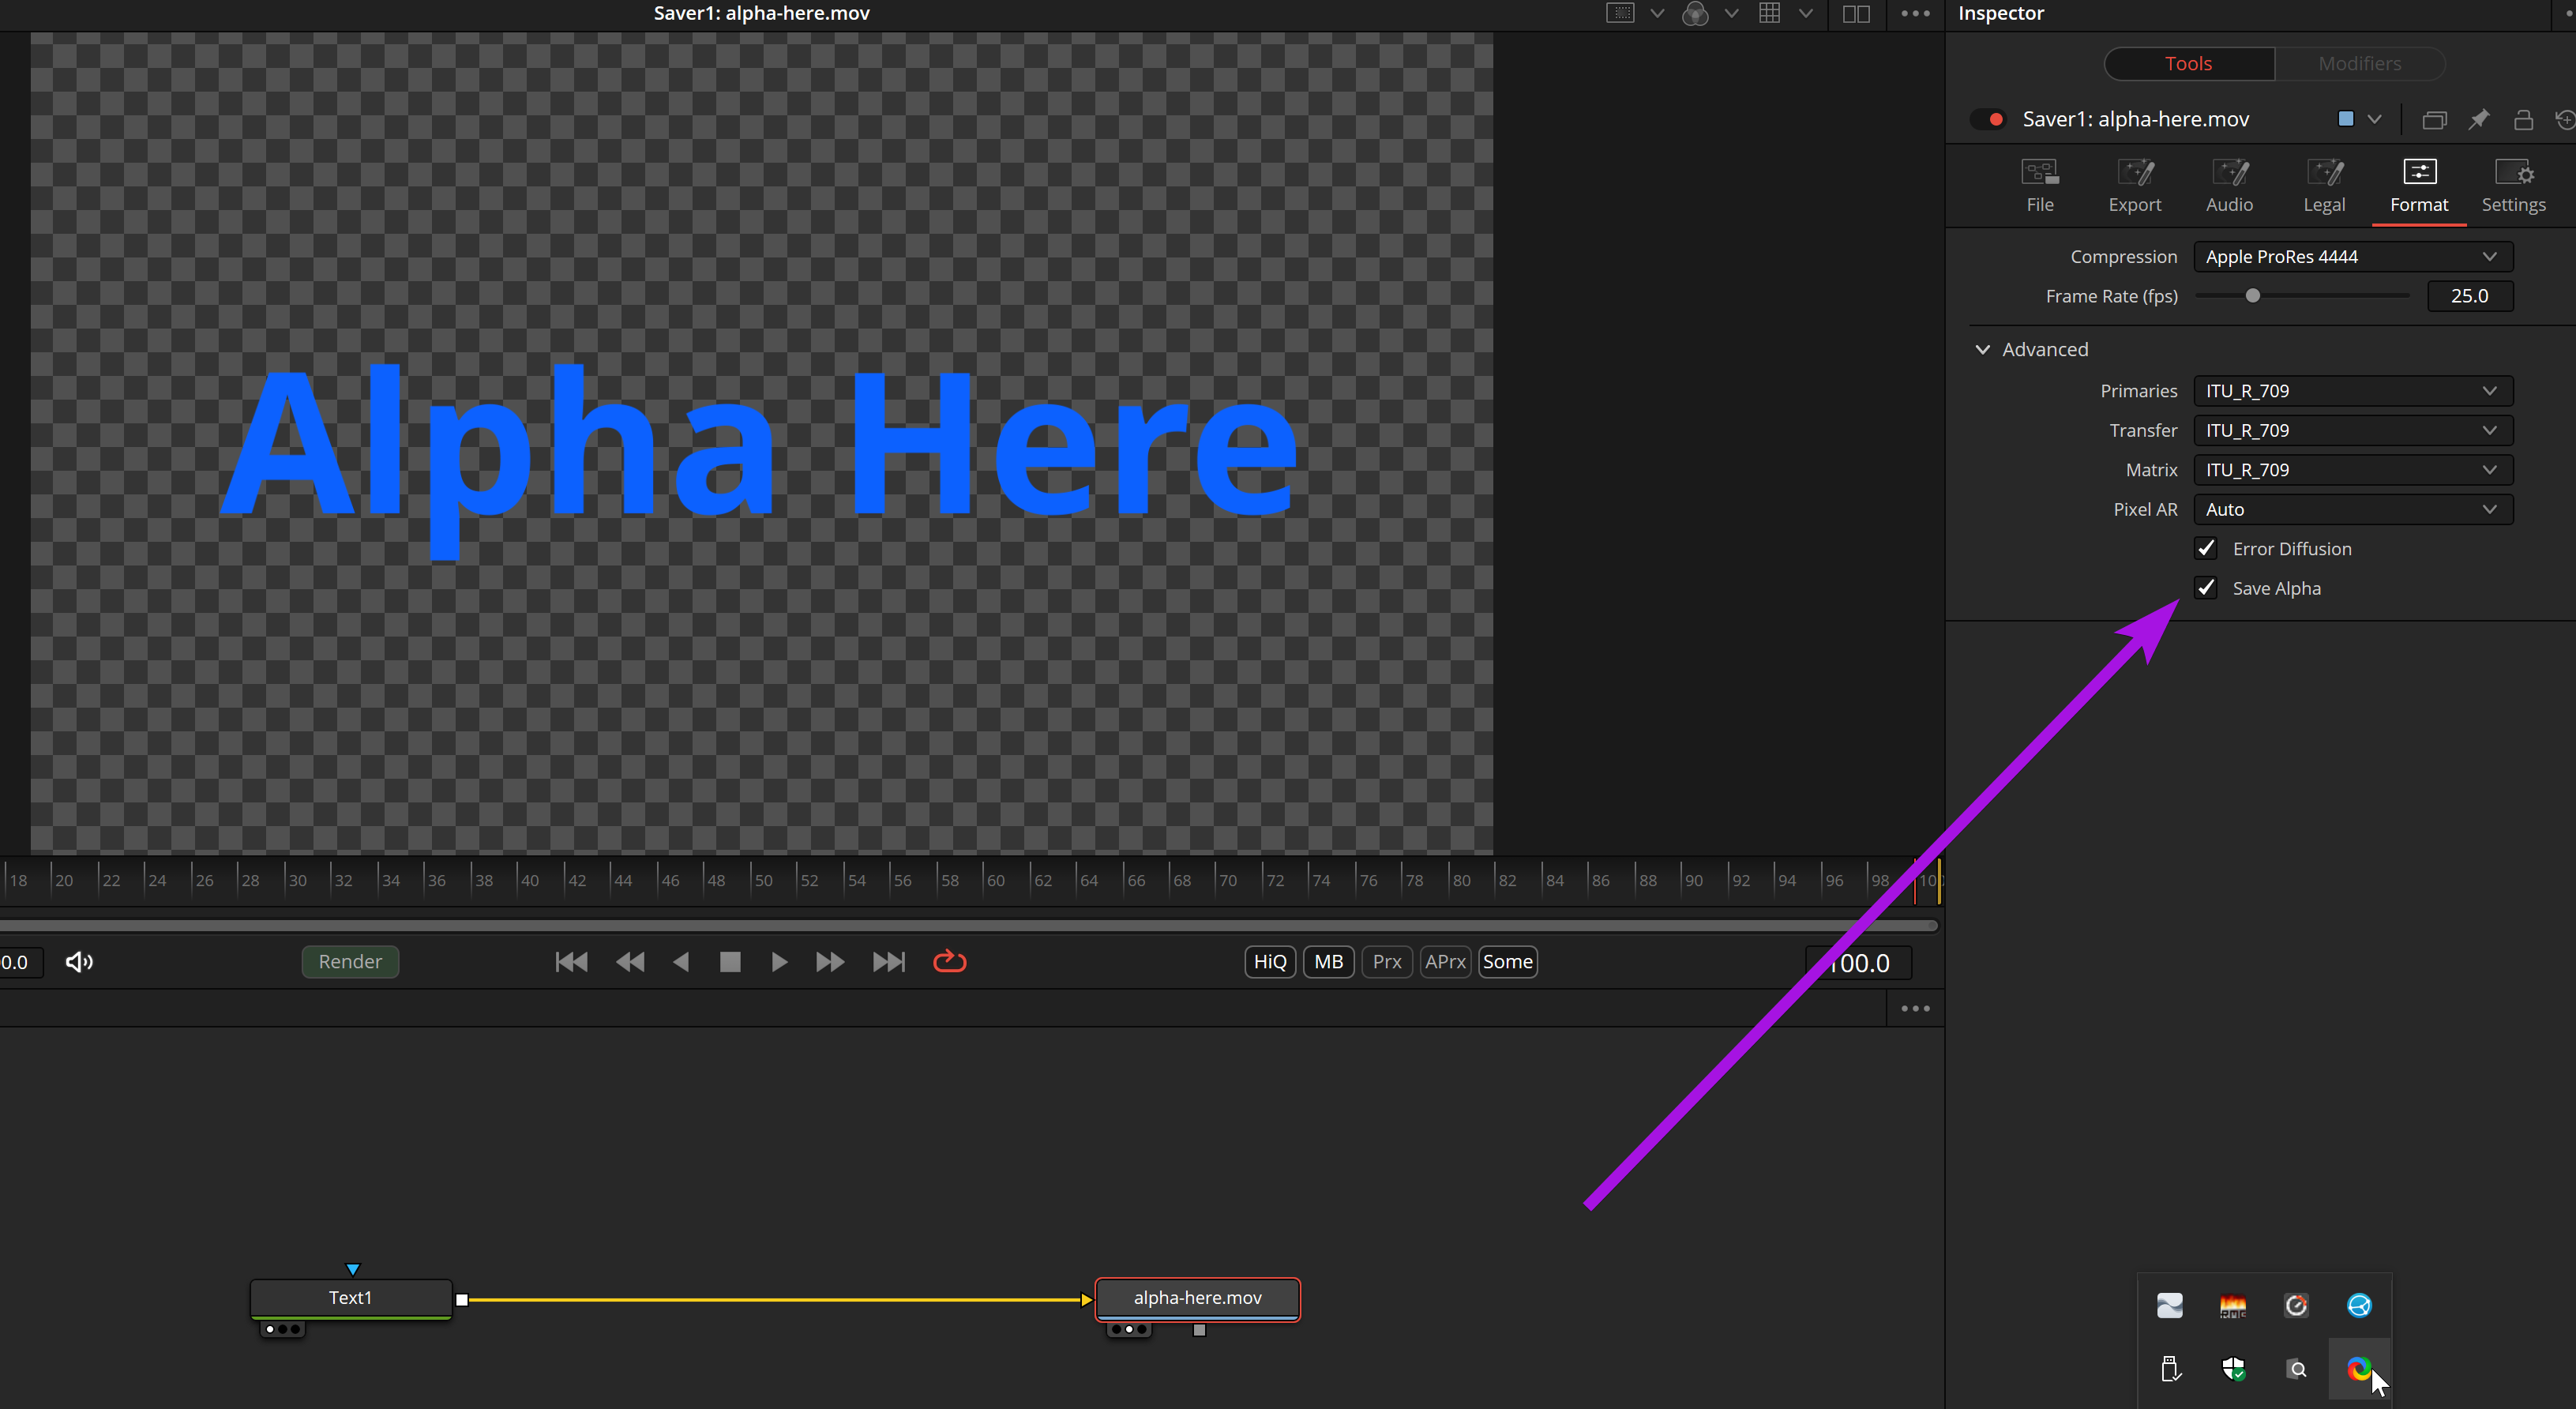Play forward

point(779,962)
